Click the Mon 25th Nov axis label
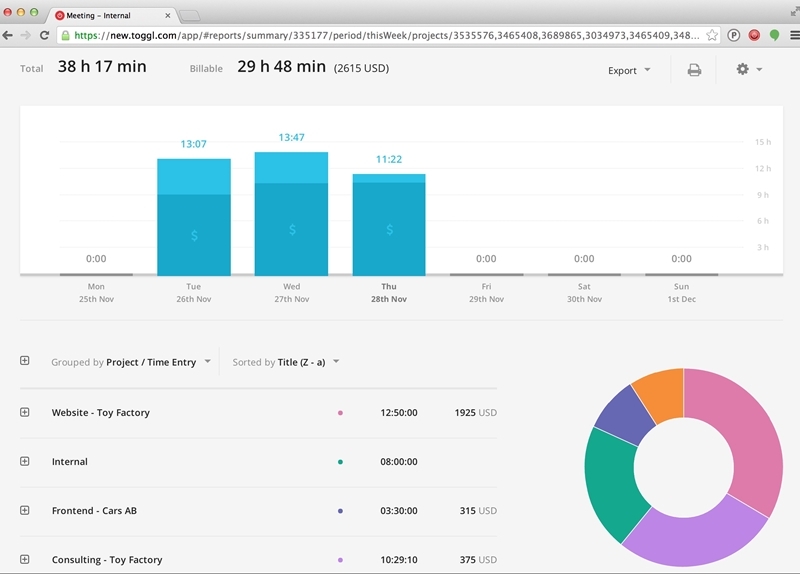This screenshot has width=800, height=574. point(96,293)
